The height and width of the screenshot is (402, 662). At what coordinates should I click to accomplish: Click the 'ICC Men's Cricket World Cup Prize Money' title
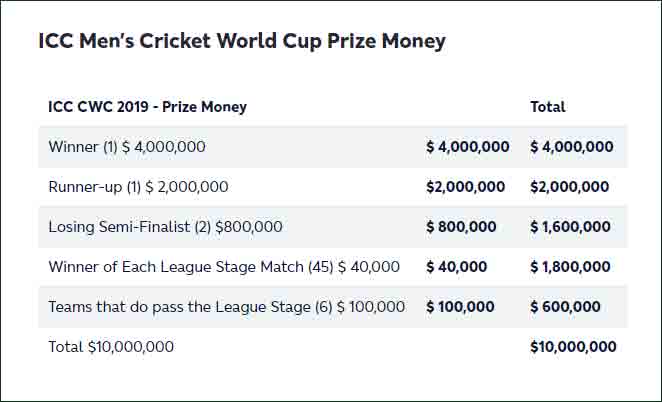point(242,41)
